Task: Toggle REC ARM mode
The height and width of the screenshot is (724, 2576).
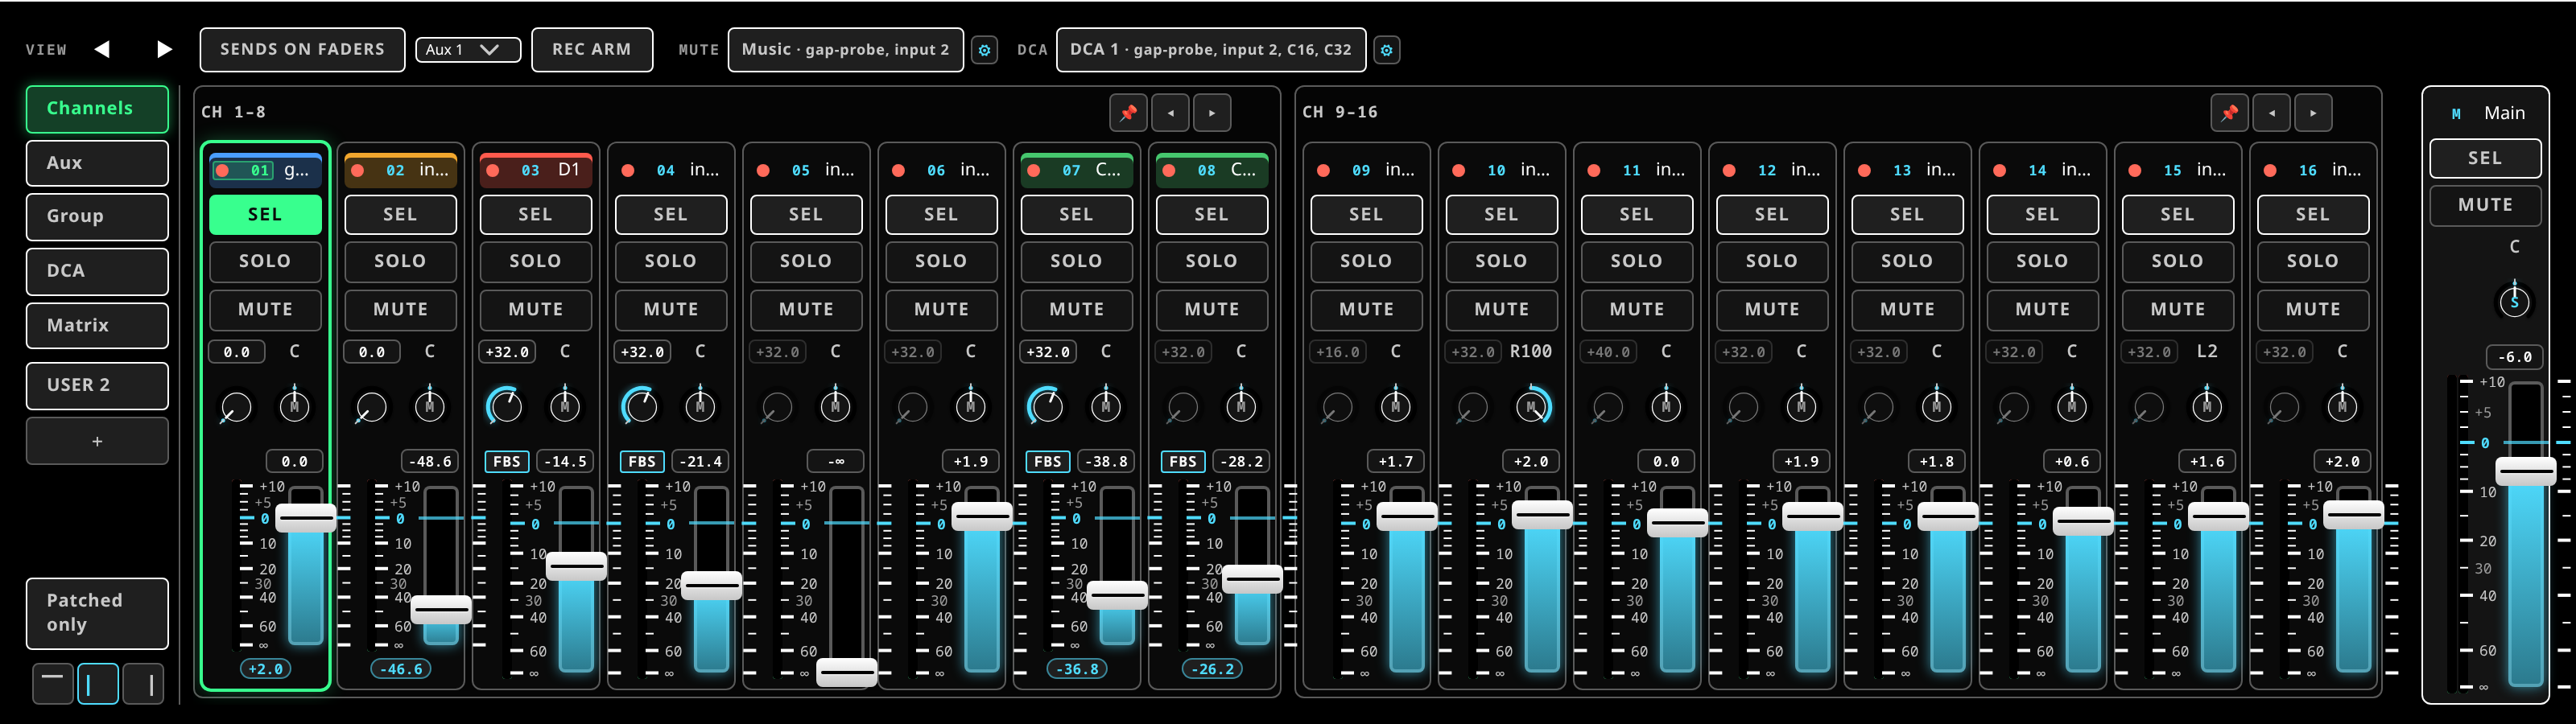Action: pos(592,50)
